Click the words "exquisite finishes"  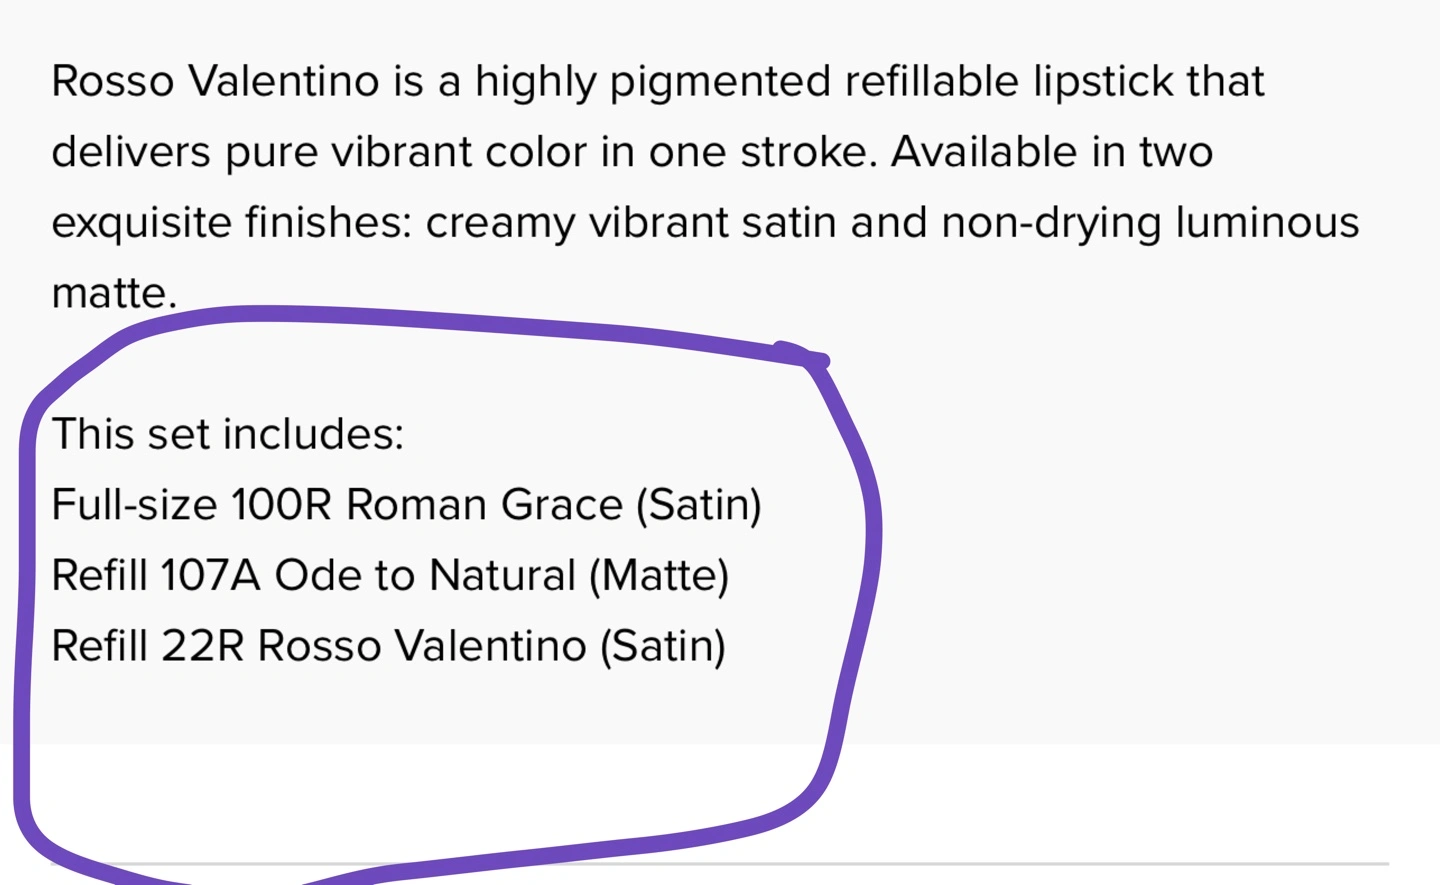tap(231, 222)
